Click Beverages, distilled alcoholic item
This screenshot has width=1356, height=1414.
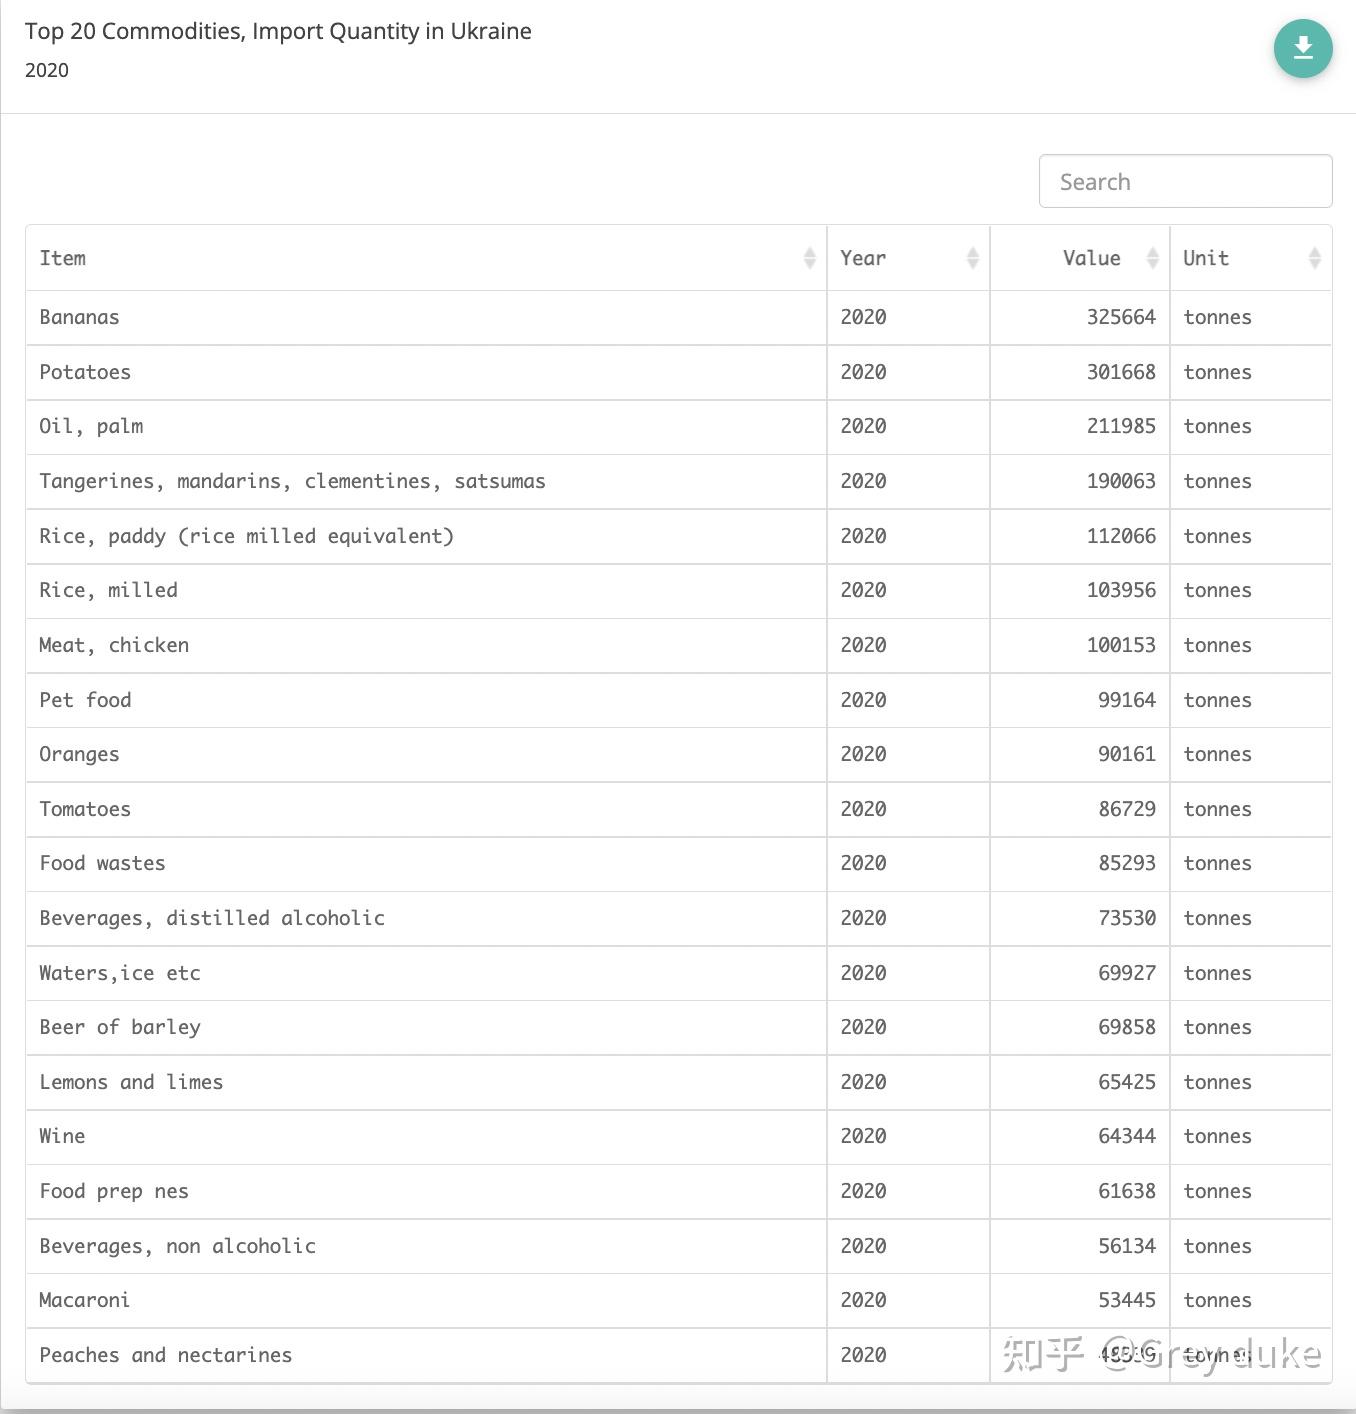(x=212, y=918)
